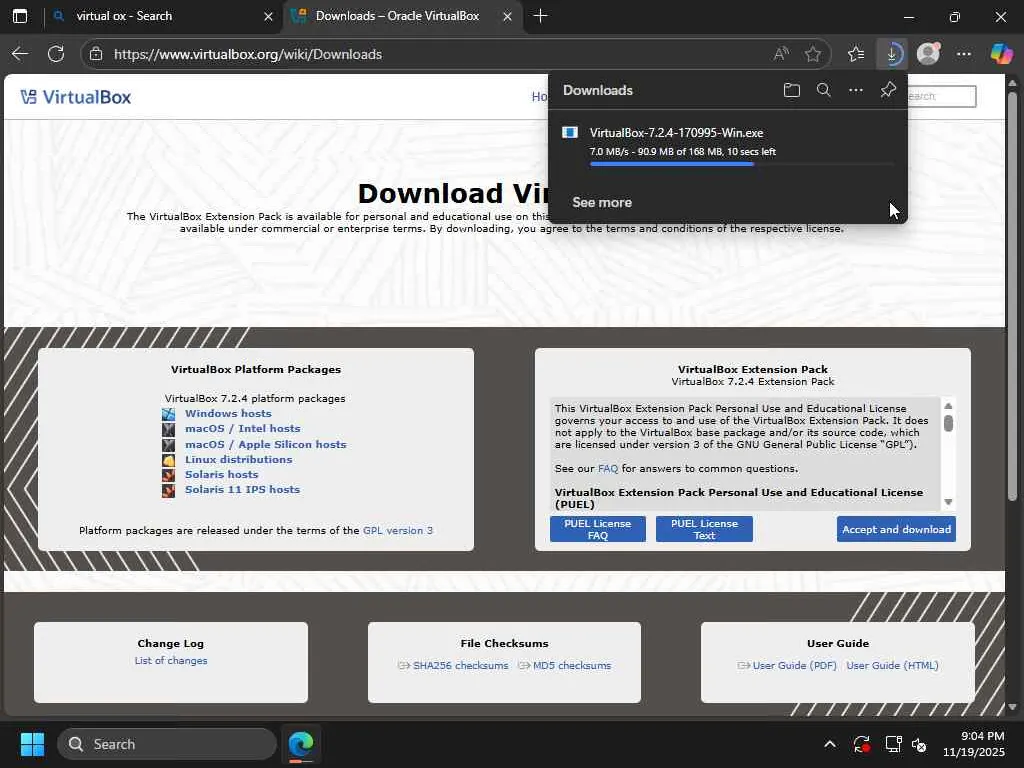The image size is (1024, 768).
Task: Click Solaris hosts platform icon
Action: pos(168,475)
